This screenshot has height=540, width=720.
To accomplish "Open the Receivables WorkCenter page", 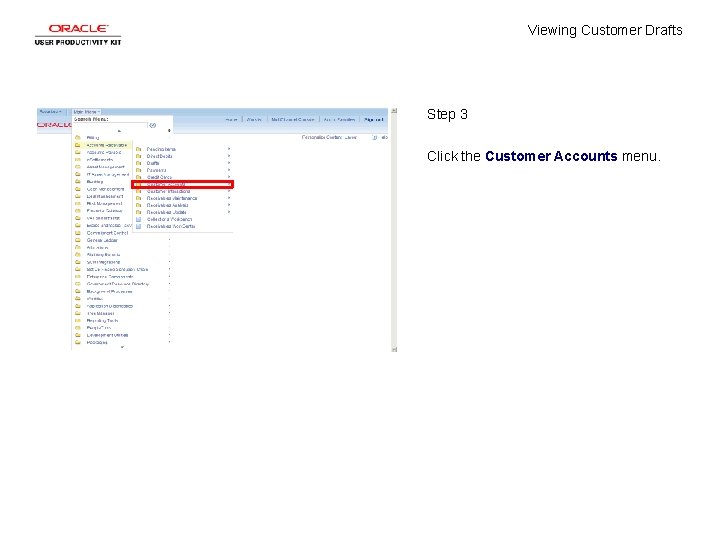I will pos(170,226).
